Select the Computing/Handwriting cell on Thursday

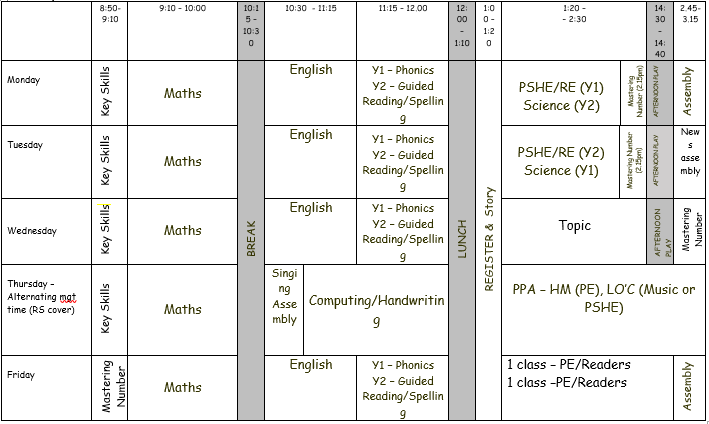point(376,310)
